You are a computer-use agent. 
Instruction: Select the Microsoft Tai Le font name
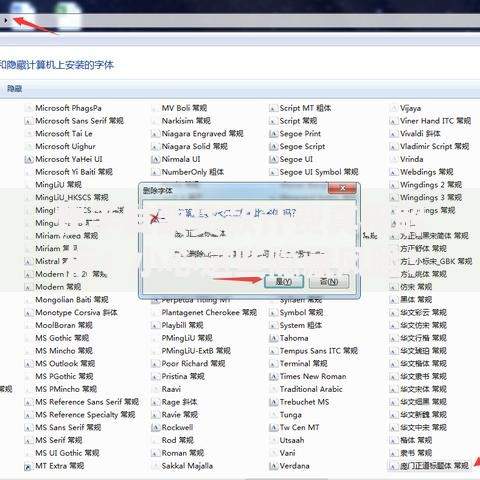[x=64, y=134]
